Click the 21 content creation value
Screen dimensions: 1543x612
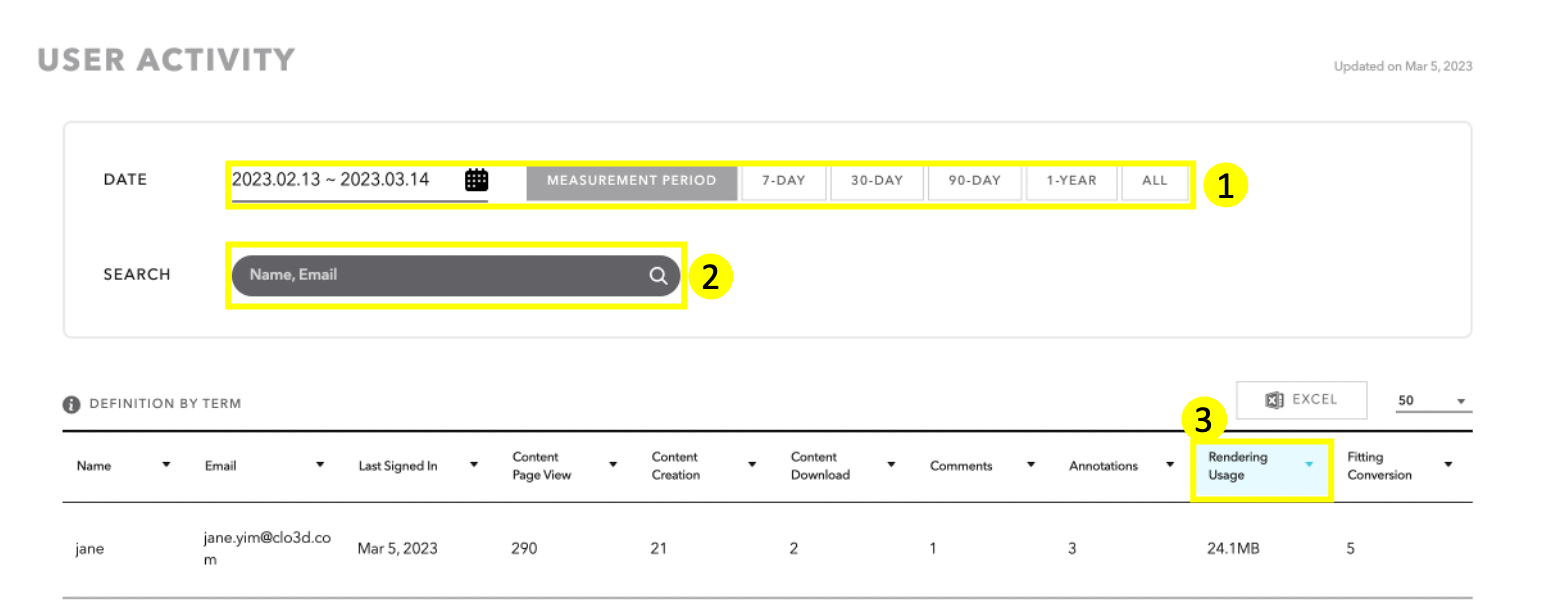[x=659, y=549]
